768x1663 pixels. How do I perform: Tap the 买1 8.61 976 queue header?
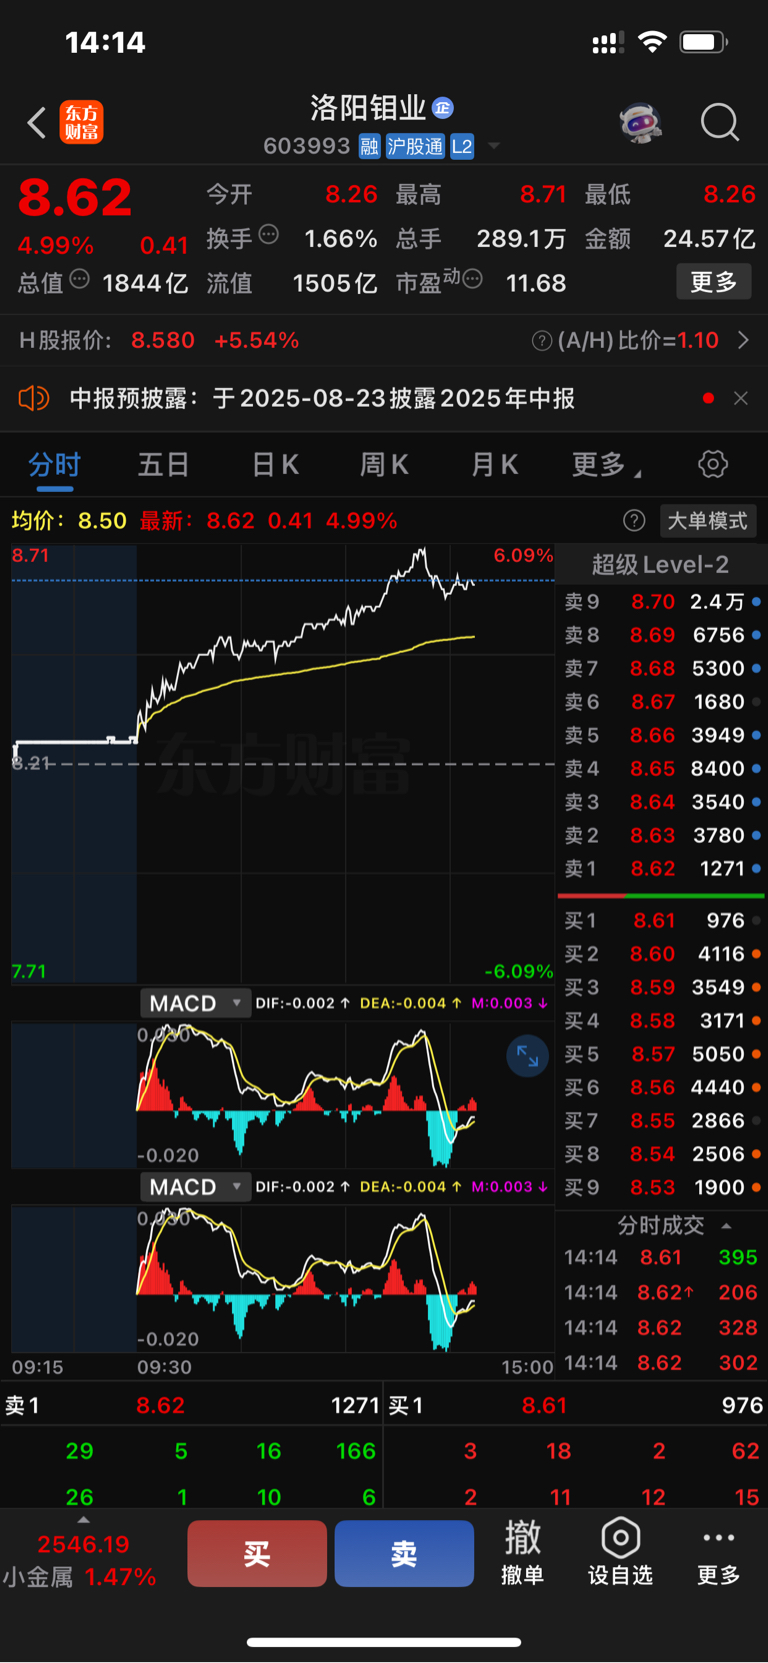(575, 1406)
